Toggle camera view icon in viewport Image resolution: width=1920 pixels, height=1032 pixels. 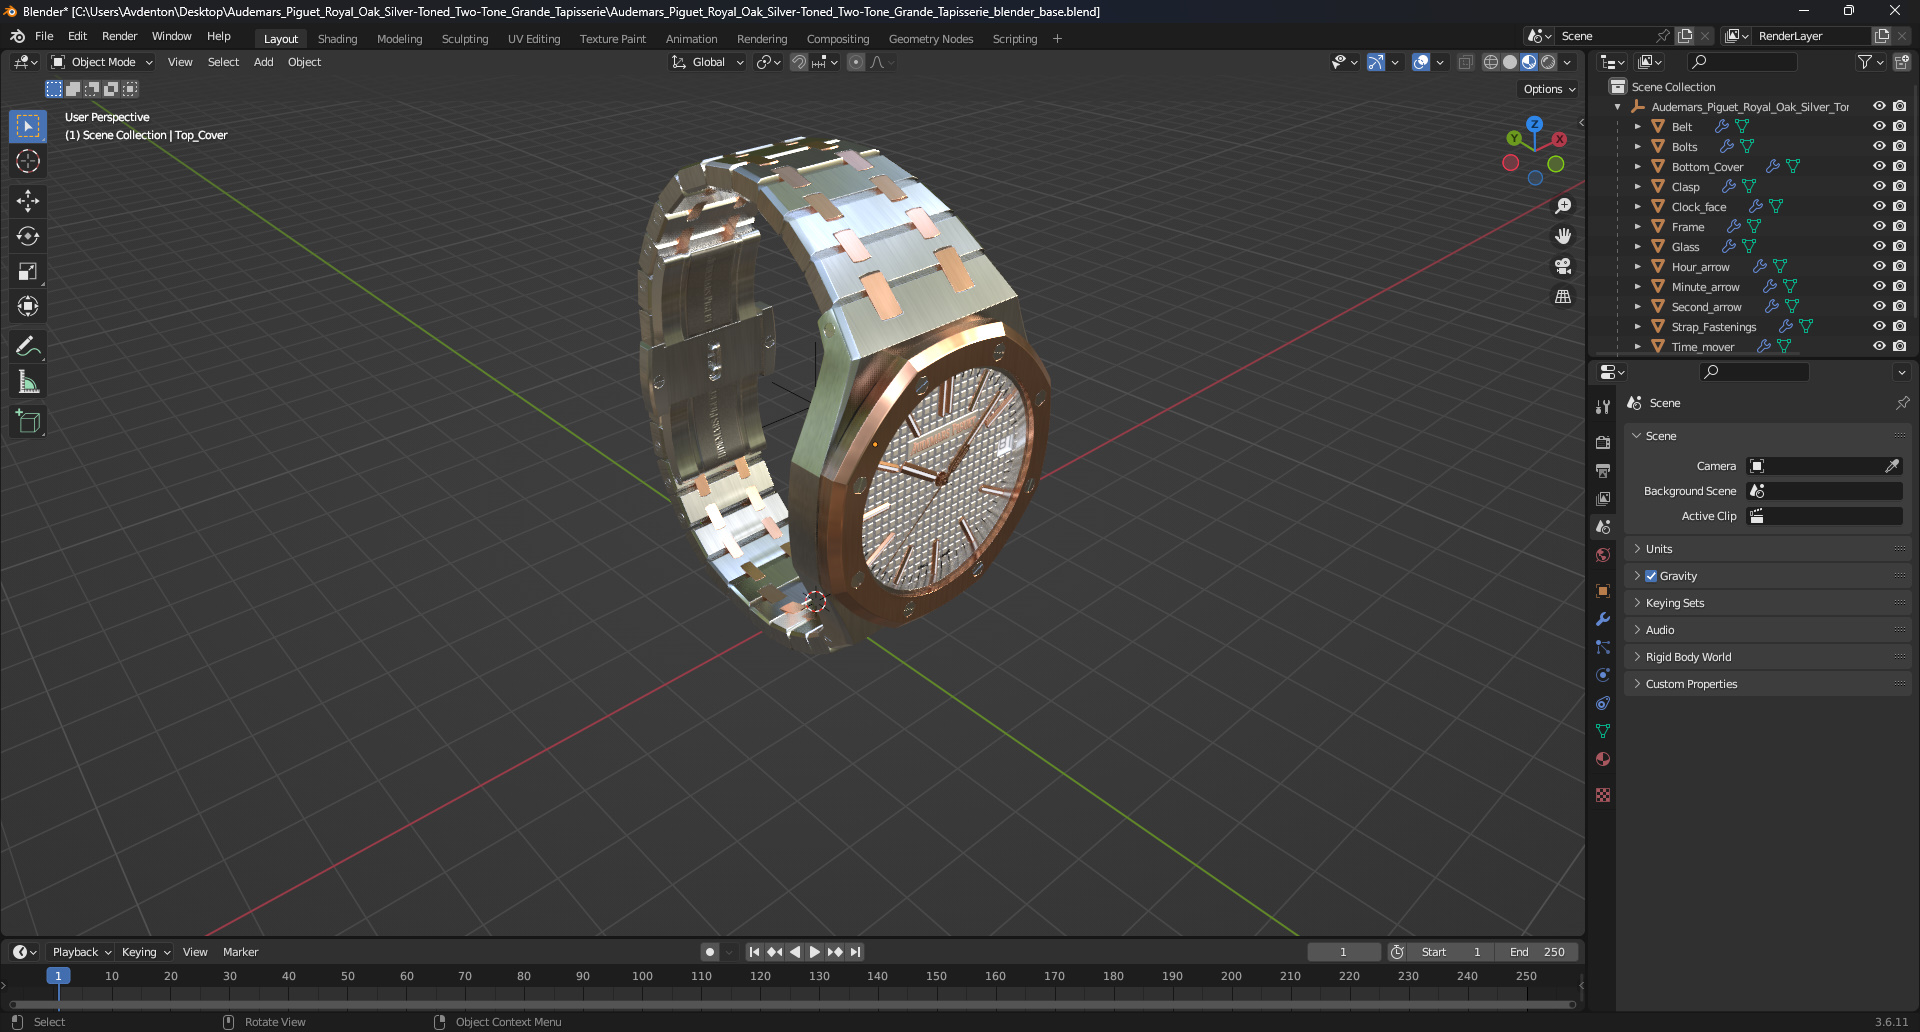click(1563, 266)
